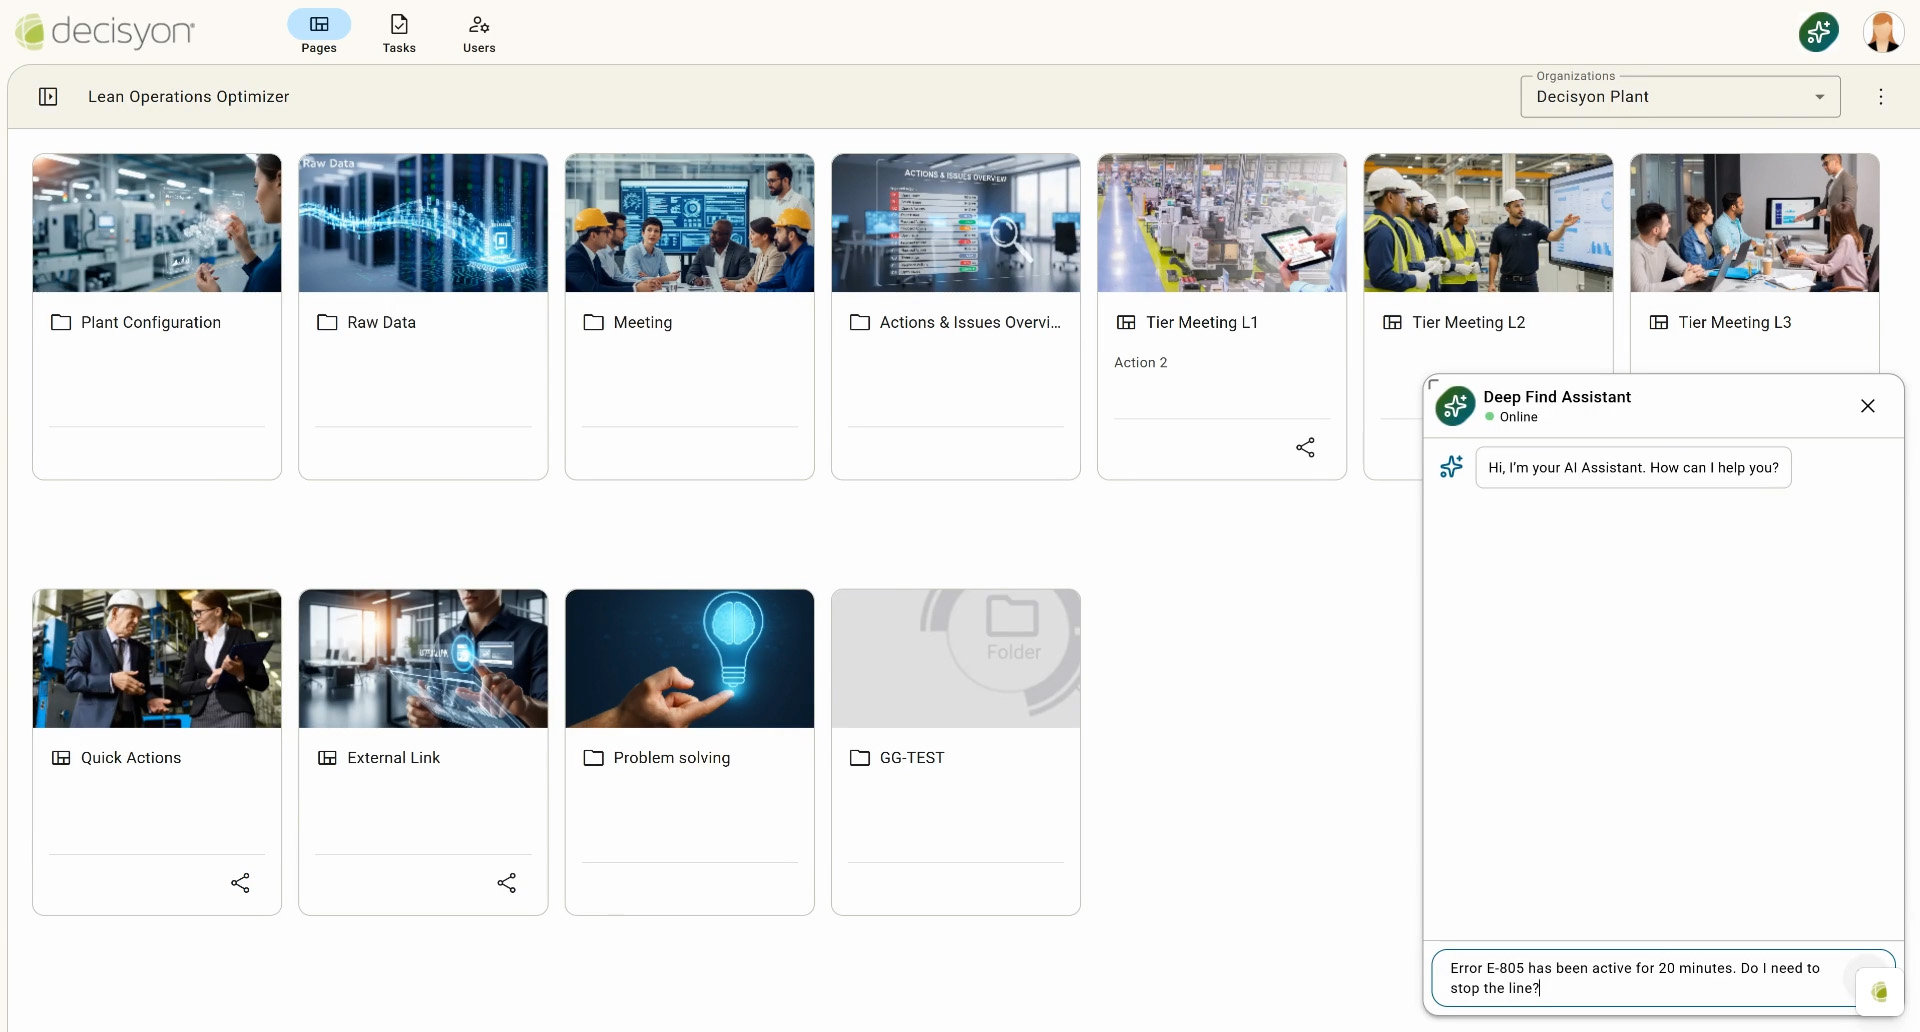Open the Raw Data thumbnail
Viewport: 1920px width, 1032px height.
423,223
